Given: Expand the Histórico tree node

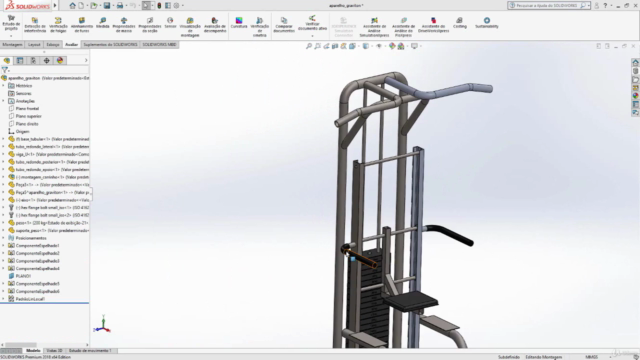Looking at the screenshot, I should (3, 86).
